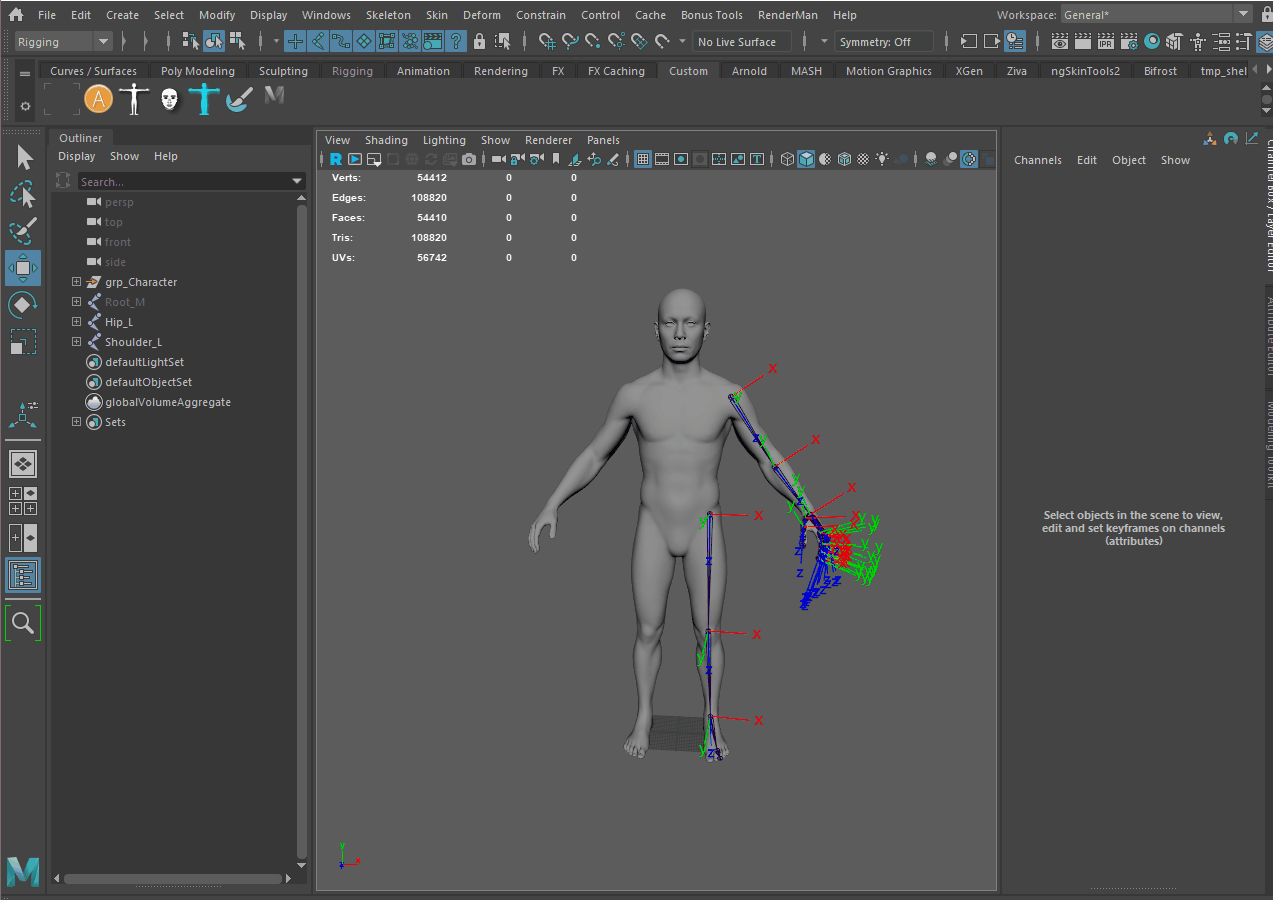Click the shelf settings gear icon
Image resolution: width=1273 pixels, height=900 pixels.
pyautogui.click(x=25, y=106)
